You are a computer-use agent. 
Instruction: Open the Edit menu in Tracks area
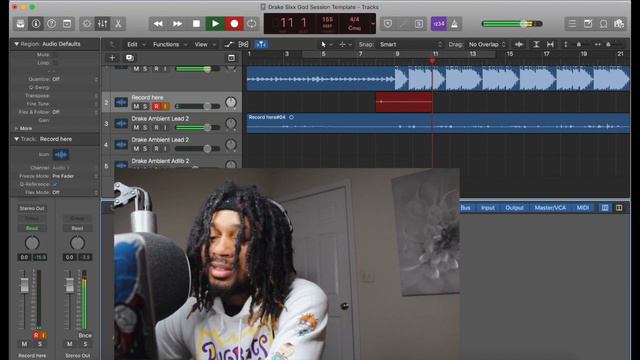coord(136,44)
